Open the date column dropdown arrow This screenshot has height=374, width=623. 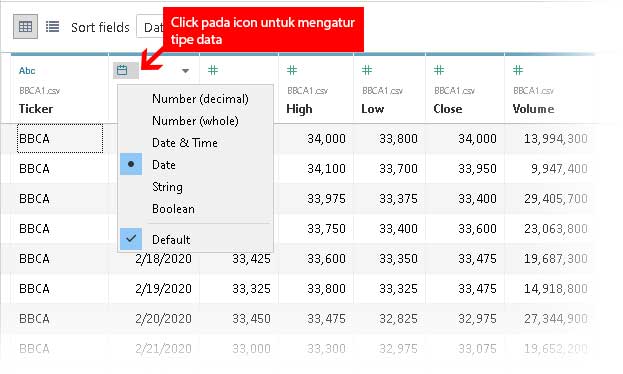[x=185, y=71]
